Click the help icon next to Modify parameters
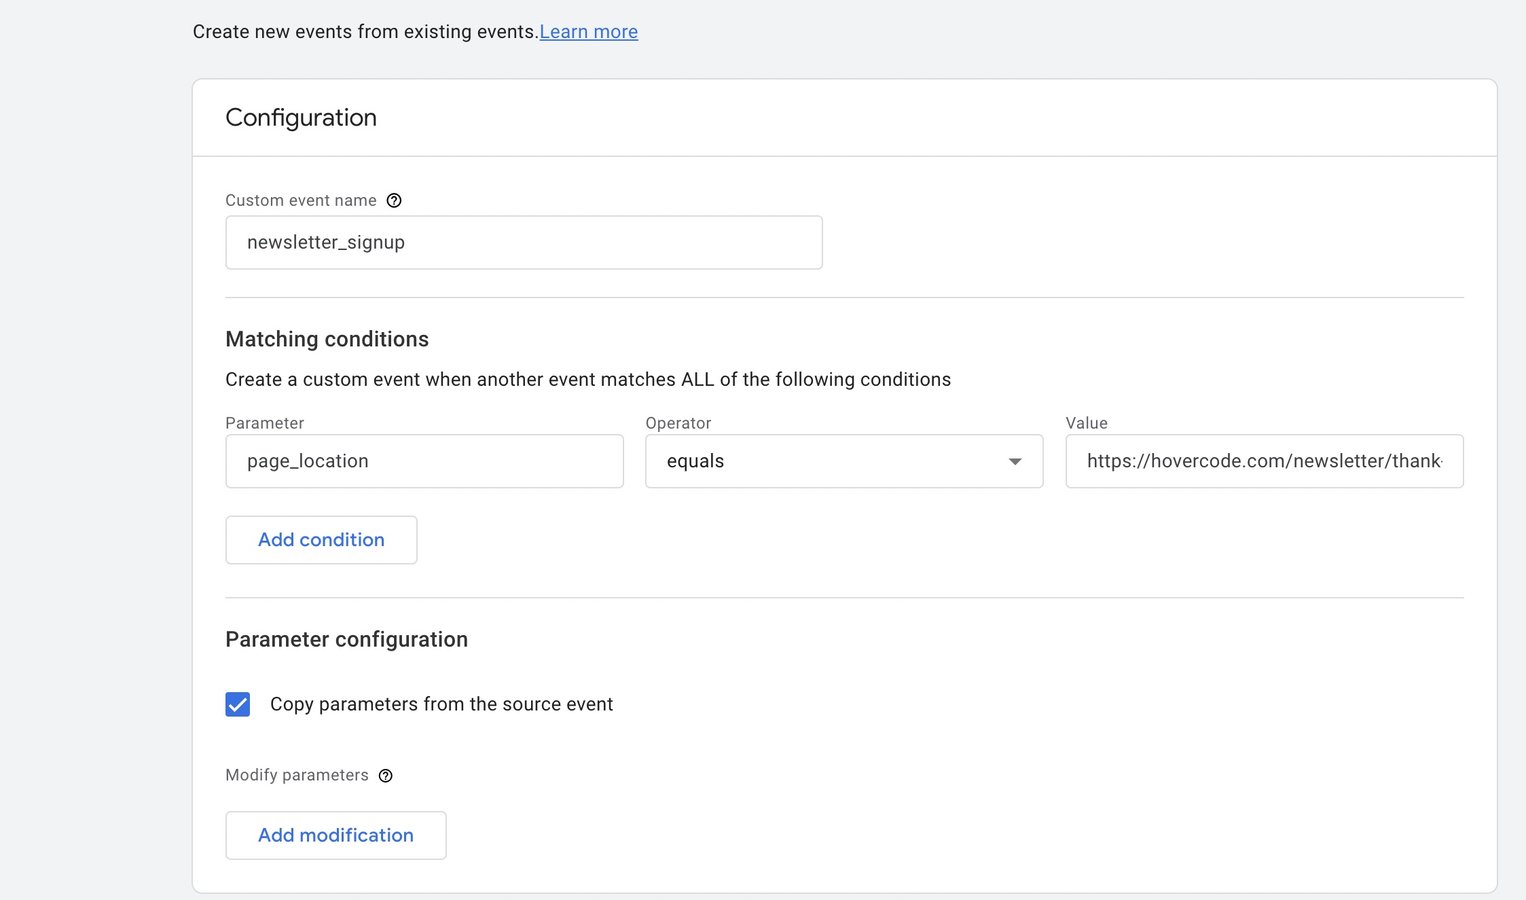This screenshot has width=1526, height=900. [386, 775]
